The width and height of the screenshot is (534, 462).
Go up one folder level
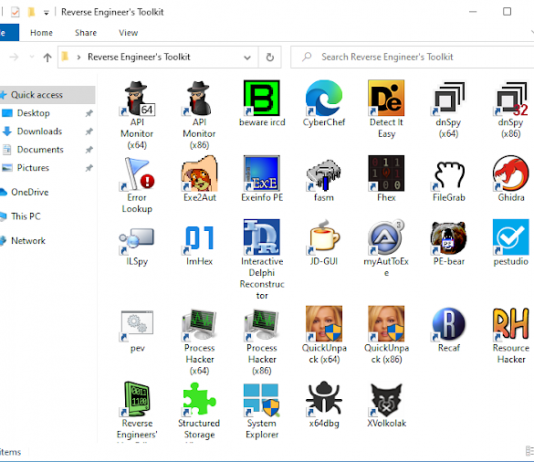click(x=47, y=57)
